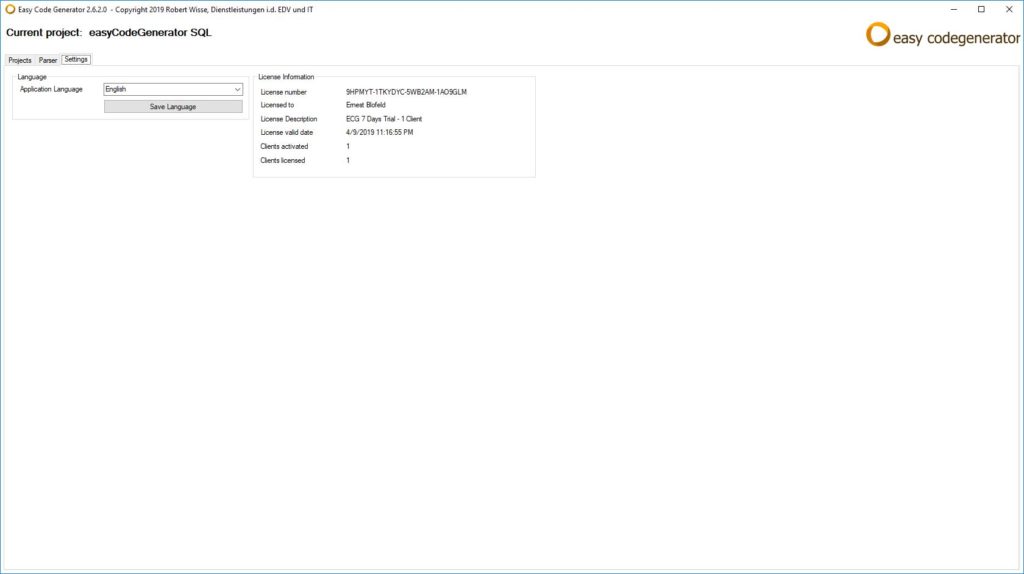Click the license valid date 4/9/2019 11:16:55 PM
Image resolution: width=1024 pixels, height=574 pixels.
pyautogui.click(x=379, y=133)
